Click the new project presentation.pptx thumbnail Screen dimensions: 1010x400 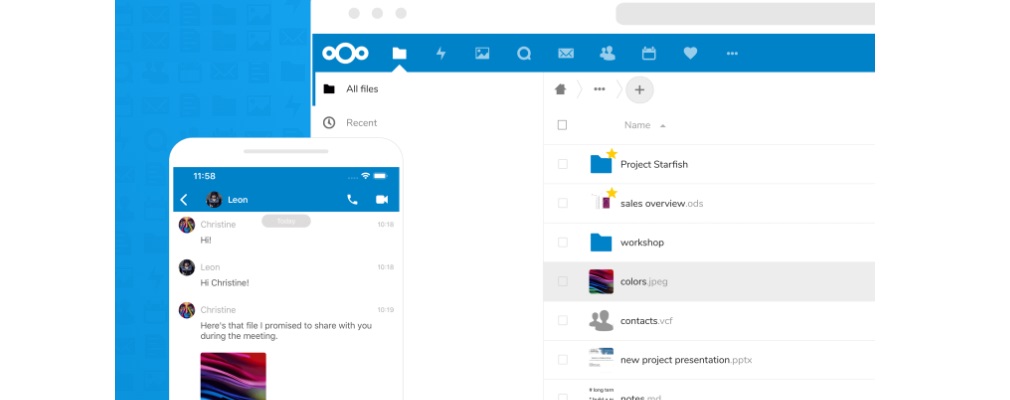pyautogui.click(x=601, y=359)
